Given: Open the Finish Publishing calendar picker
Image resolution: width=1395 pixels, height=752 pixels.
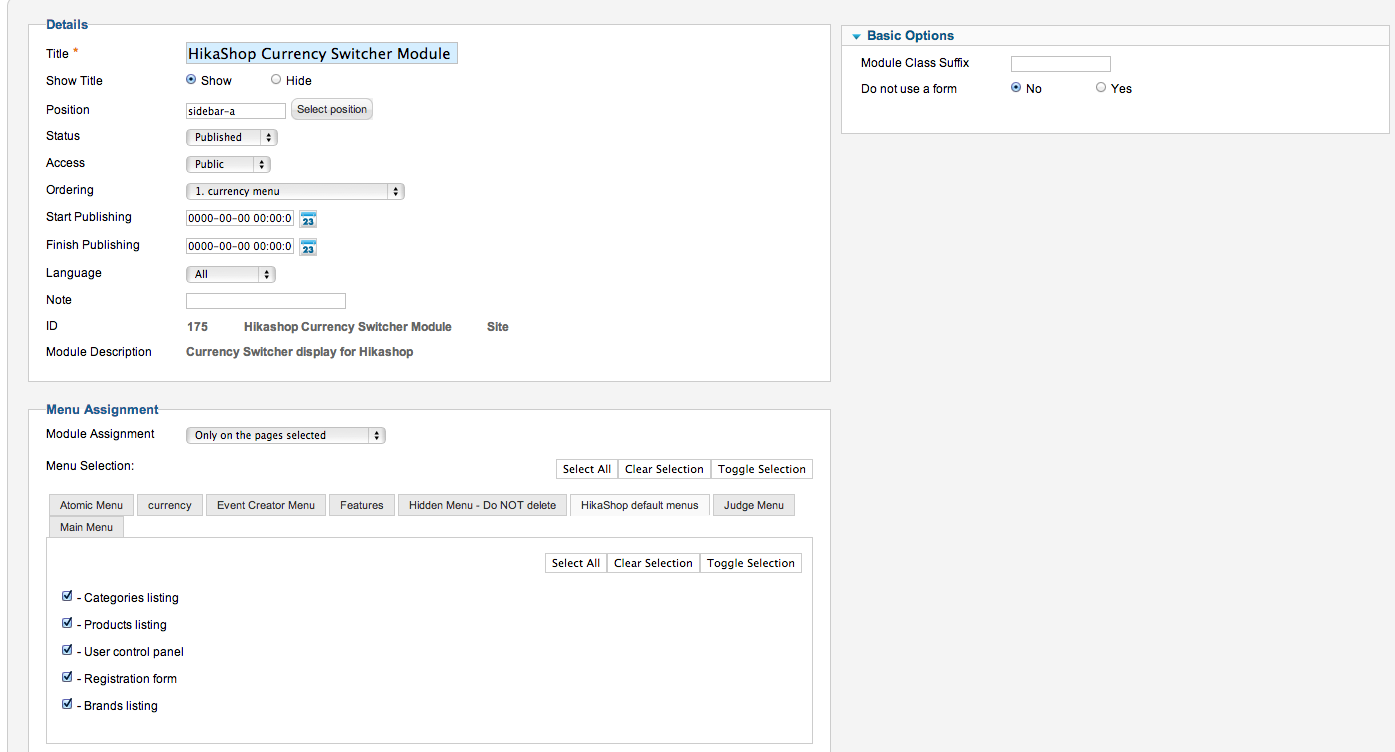Looking at the screenshot, I should point(308,247).
